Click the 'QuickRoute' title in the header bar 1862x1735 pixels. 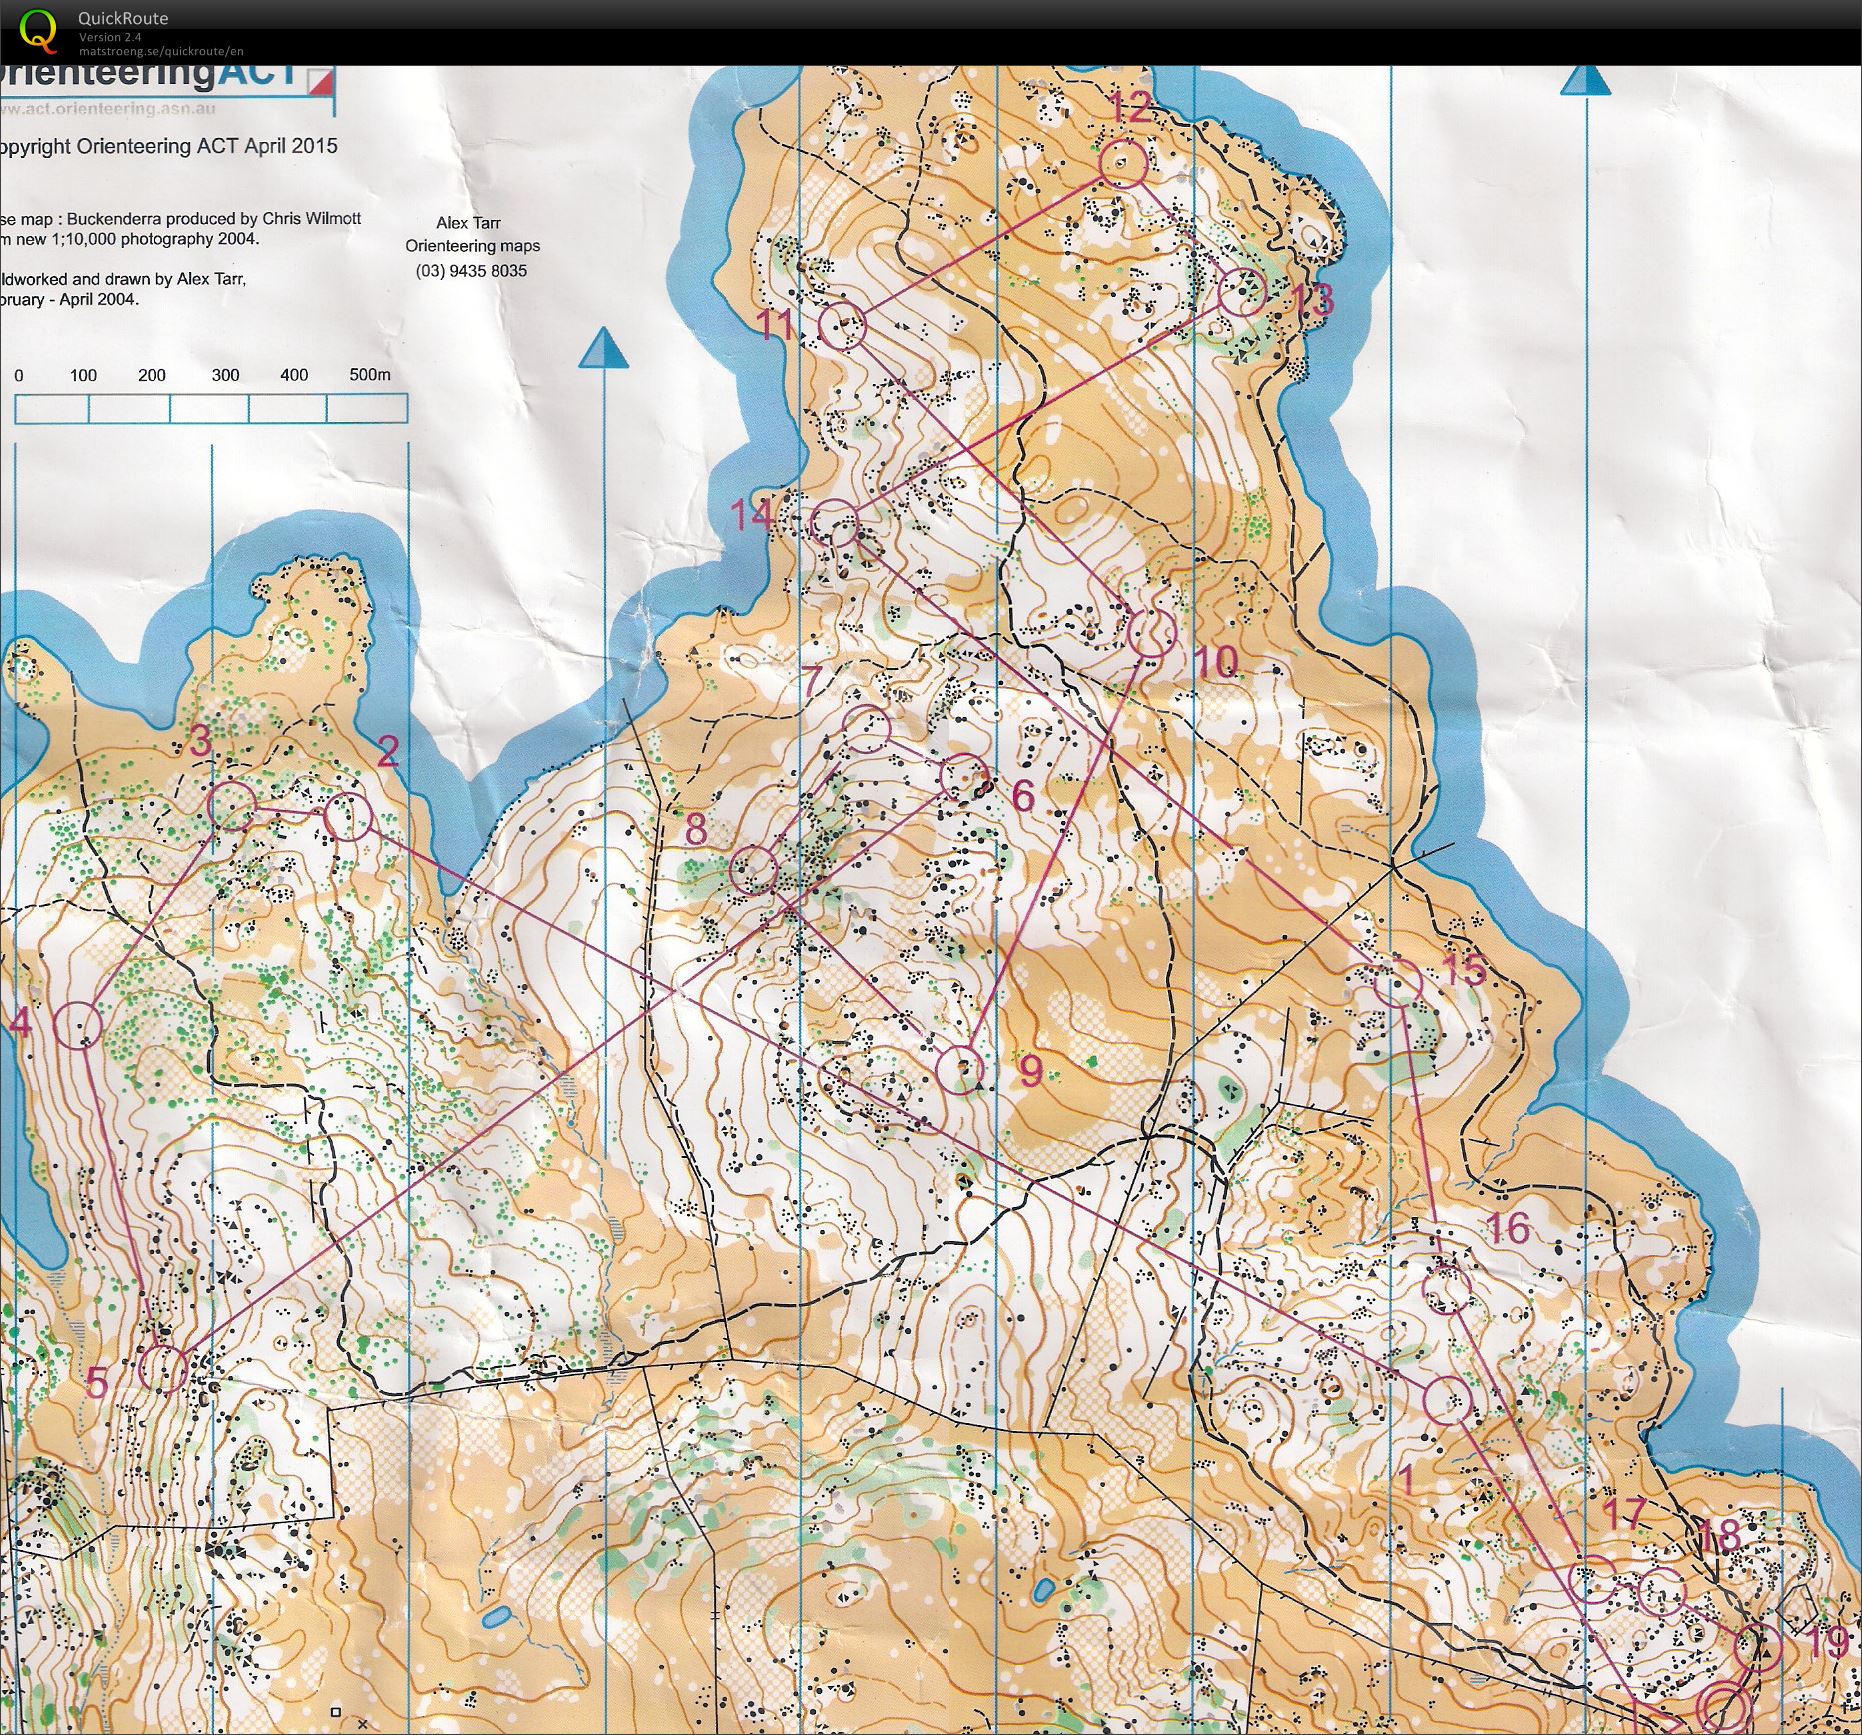tap(123, 17)
